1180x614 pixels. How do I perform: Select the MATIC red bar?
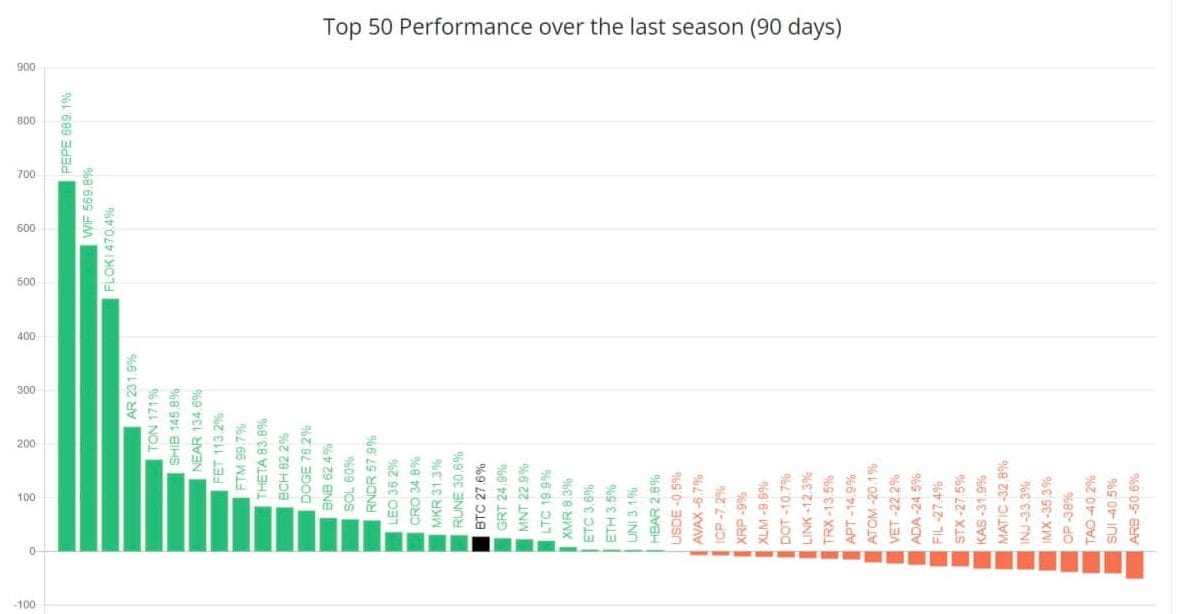(1003, 560)
